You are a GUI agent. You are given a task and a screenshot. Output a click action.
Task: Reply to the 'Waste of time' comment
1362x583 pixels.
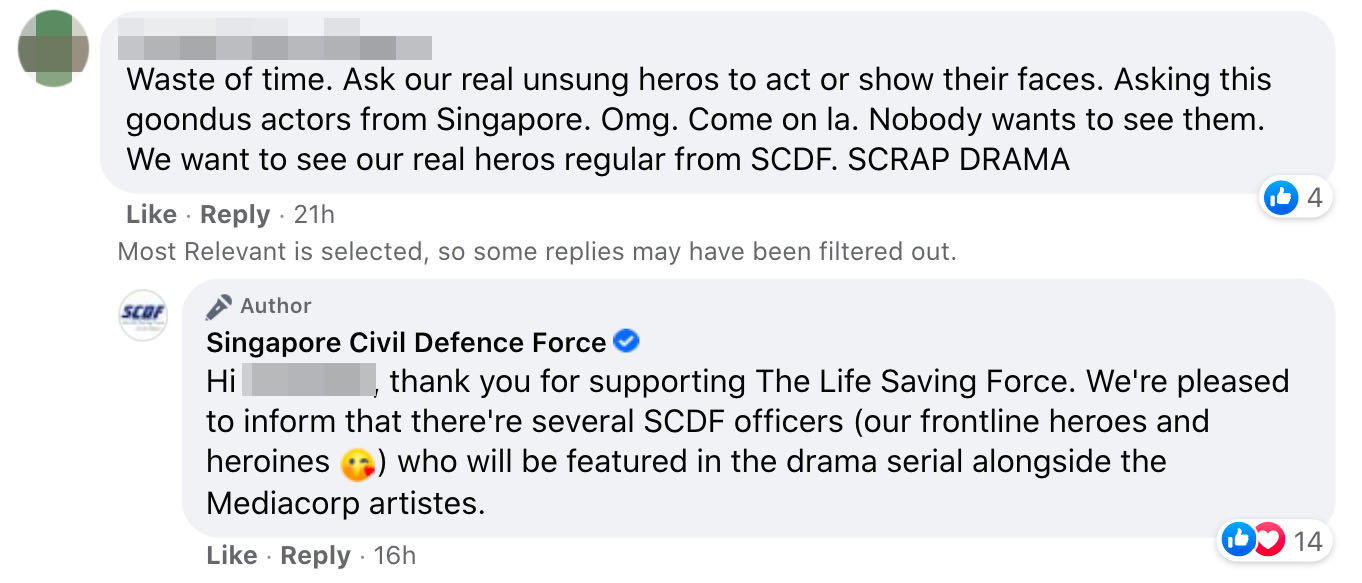coord(235,214)
